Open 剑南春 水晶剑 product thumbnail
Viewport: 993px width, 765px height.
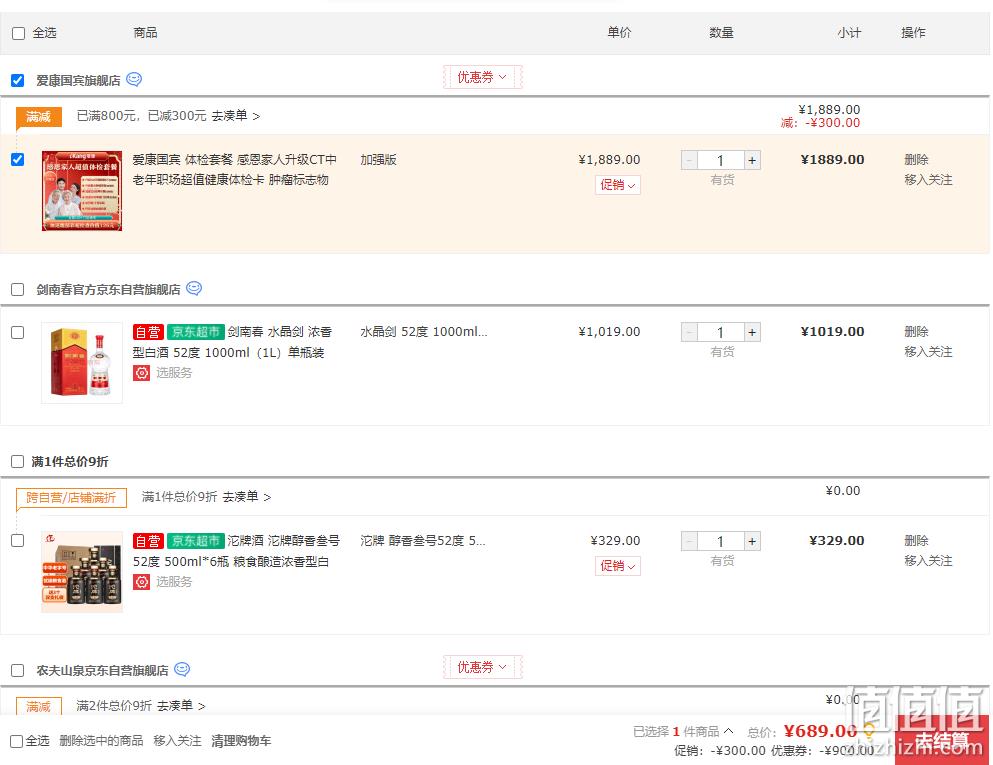coord(82,363)
